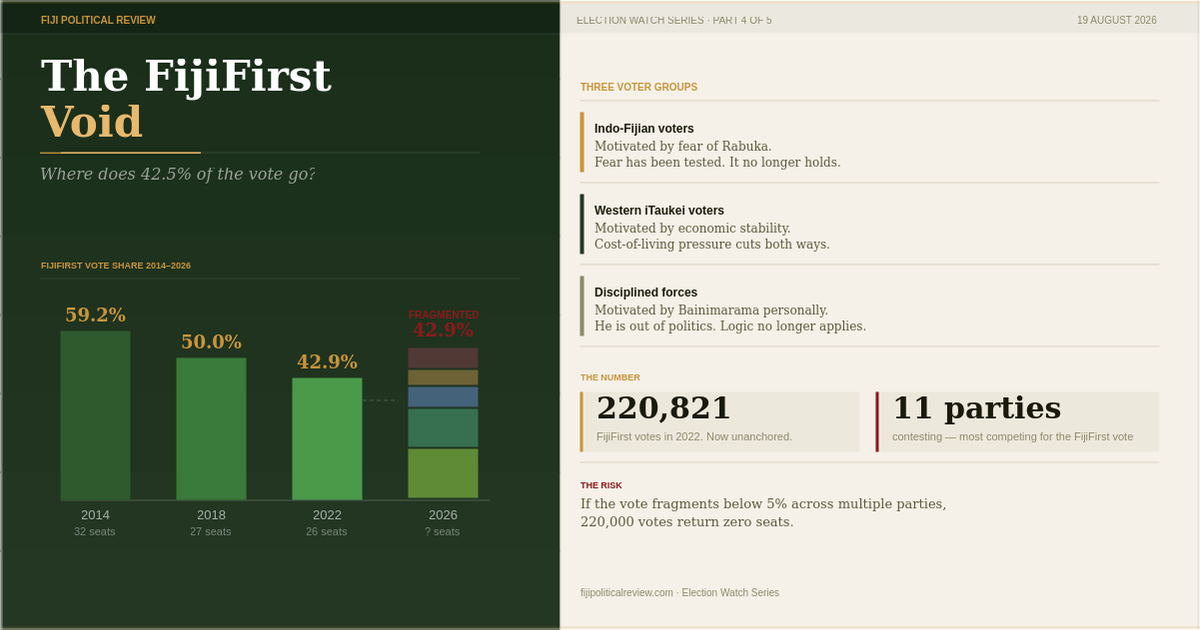Click the olive-brown segment of the 2026 bar
This screenshot has height=630, width=1200.
pos(443,378)
